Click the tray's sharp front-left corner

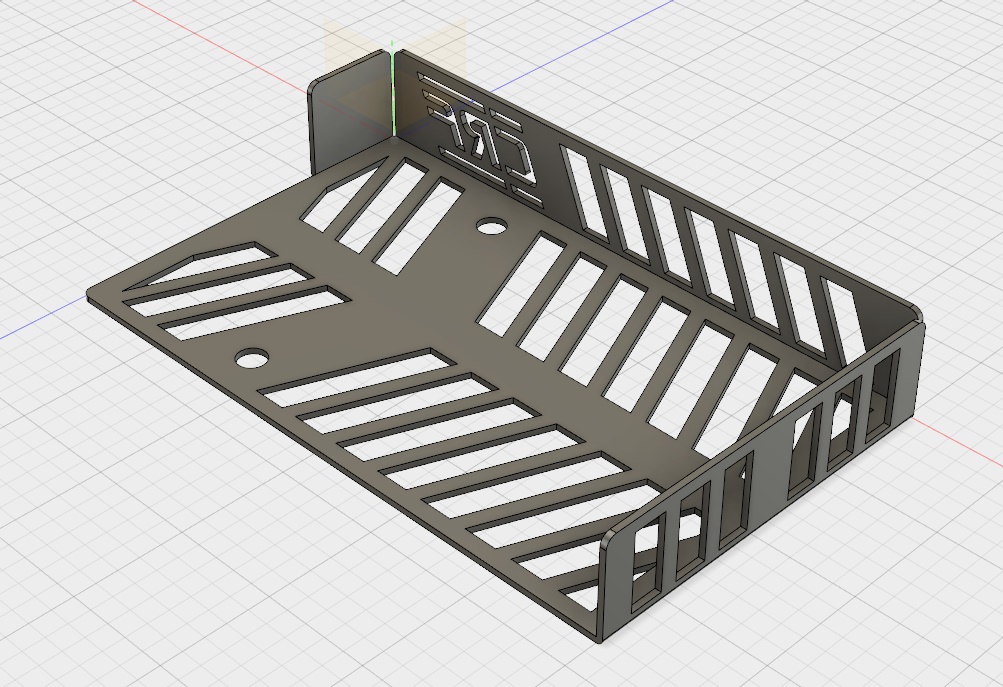point(92,296)
